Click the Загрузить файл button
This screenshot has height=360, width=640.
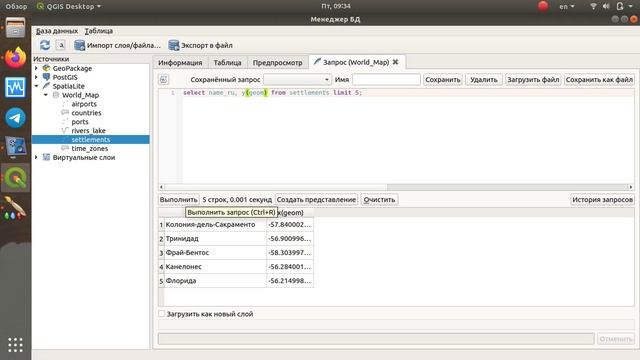[x=533, y=80]
